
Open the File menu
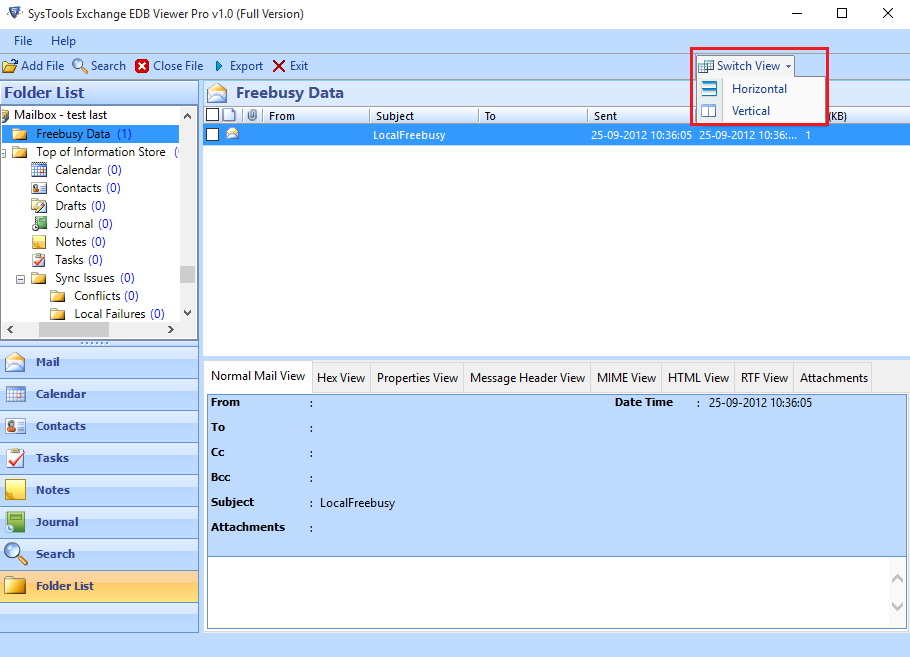coord(23,41)
